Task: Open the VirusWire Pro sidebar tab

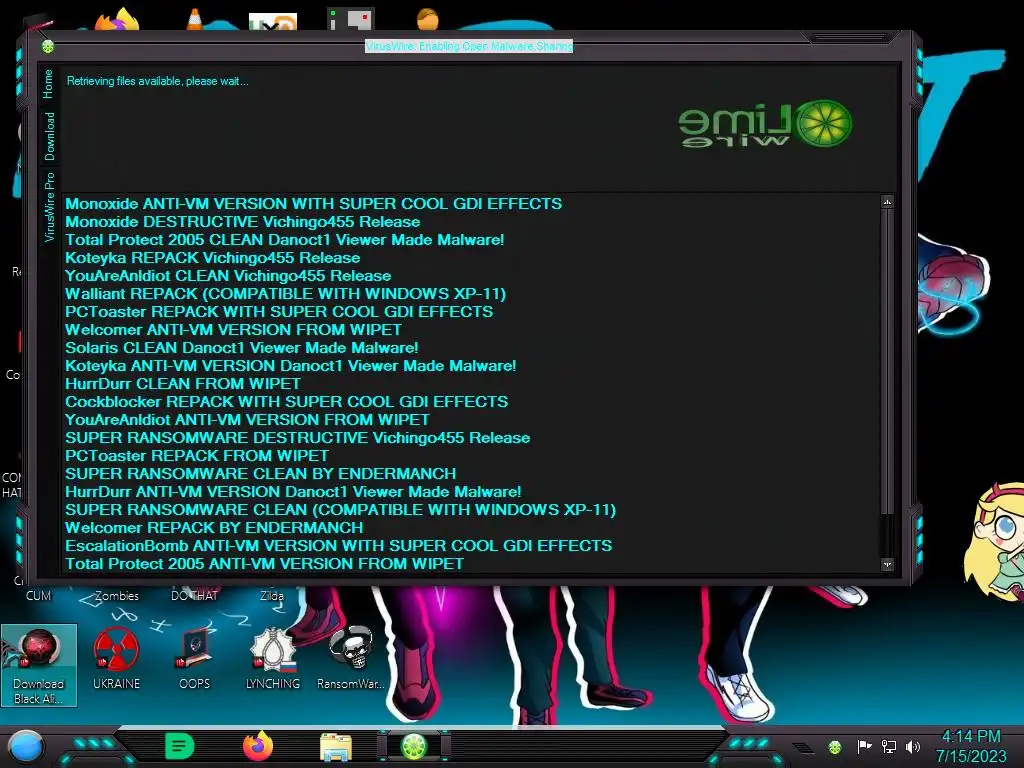Action: click(x=50, y=207)
